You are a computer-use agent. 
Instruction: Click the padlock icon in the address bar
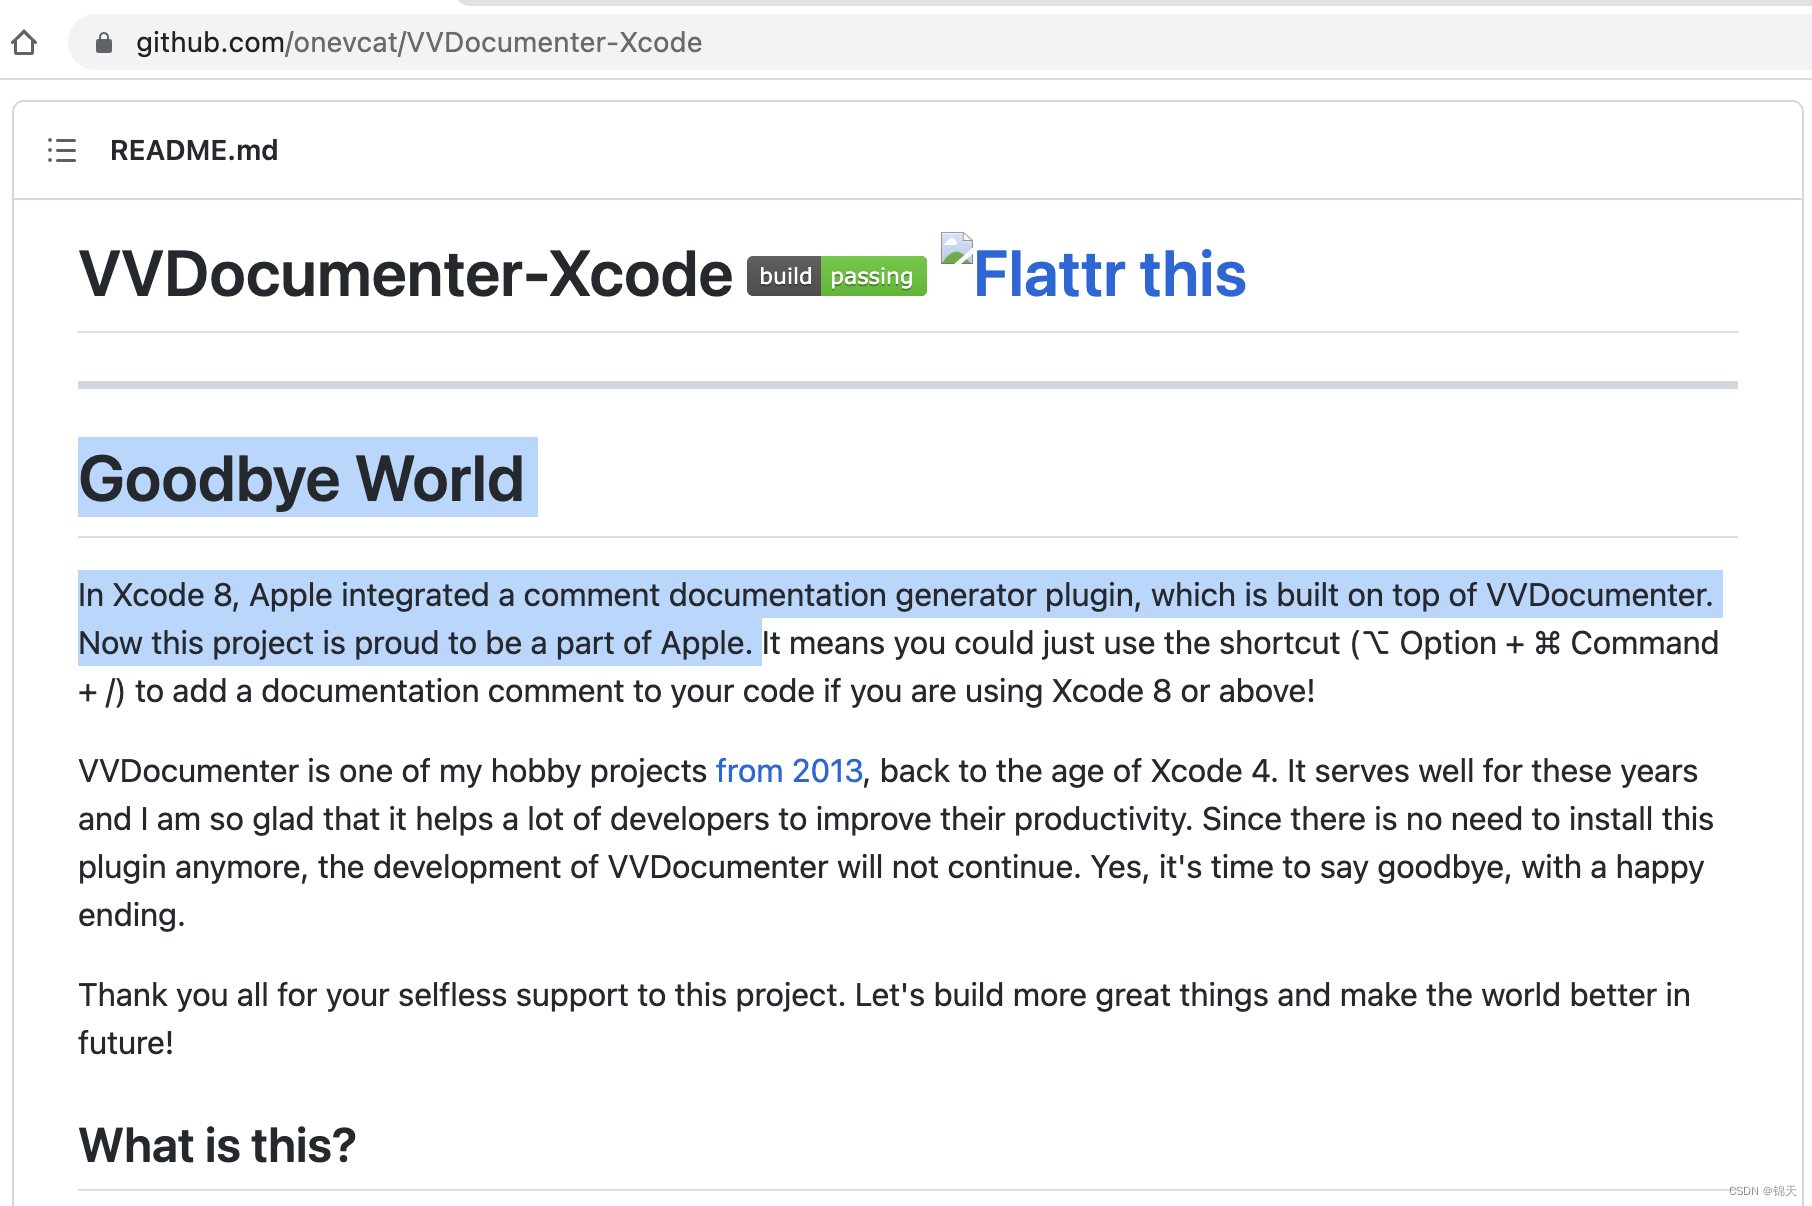[103, 42]
